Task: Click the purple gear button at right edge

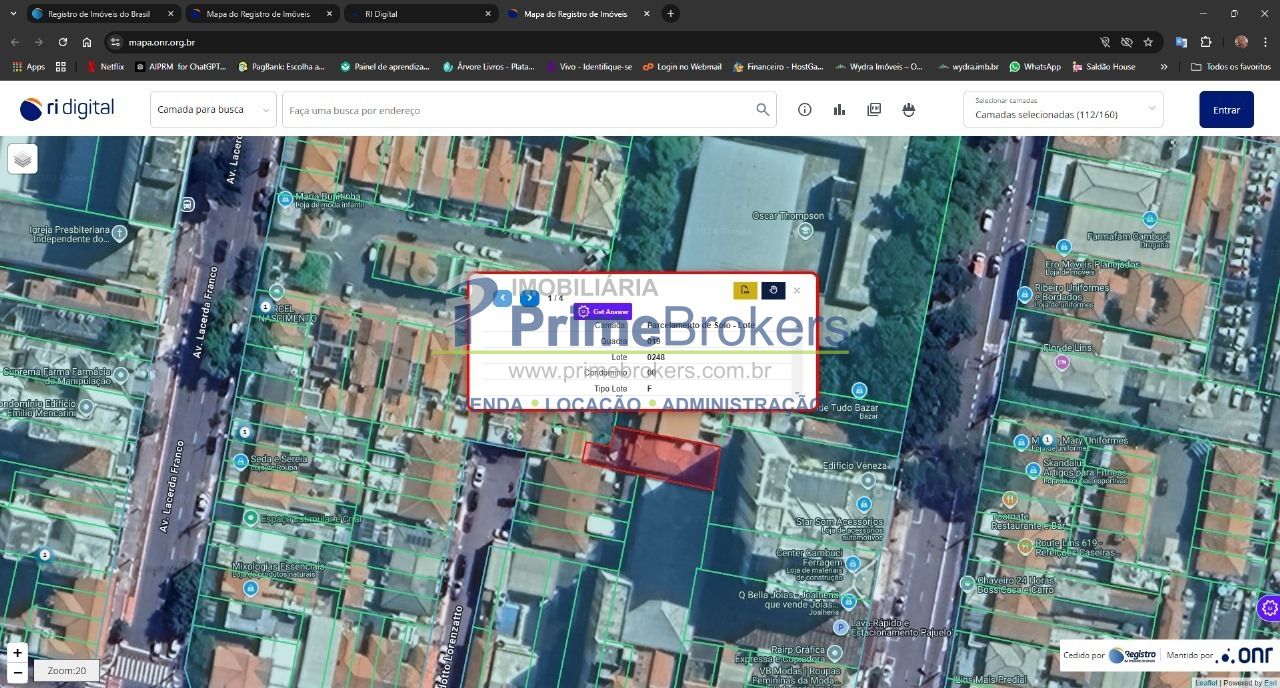Action: (x=1269, y=607)
